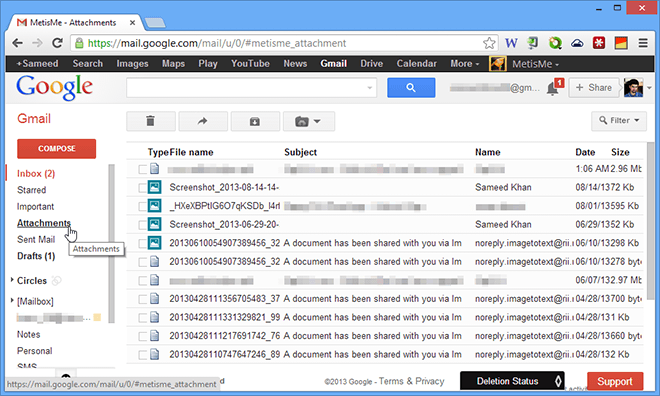Click the MetisMe logo icon in black bar

pyautogui.click(x=498, y=64)
